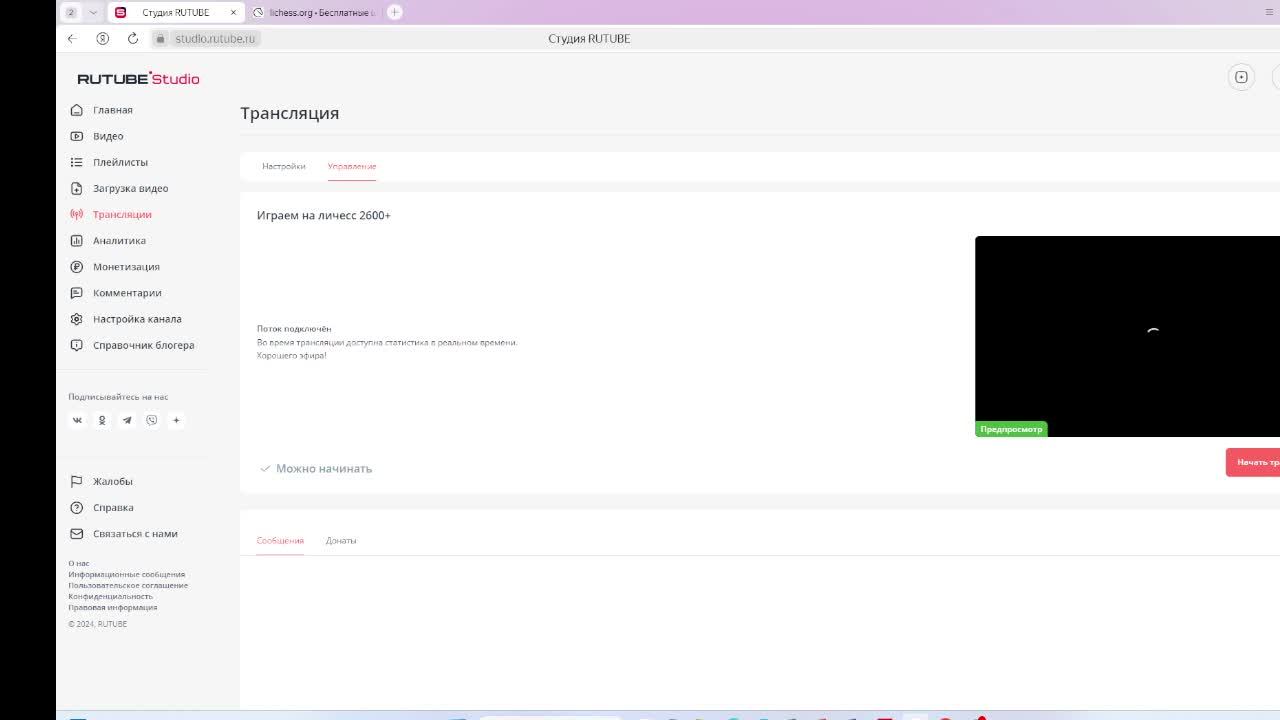Click the Загрузка видео upload icon
Screen dimensions: 1280x720
[x=76, y=188]
